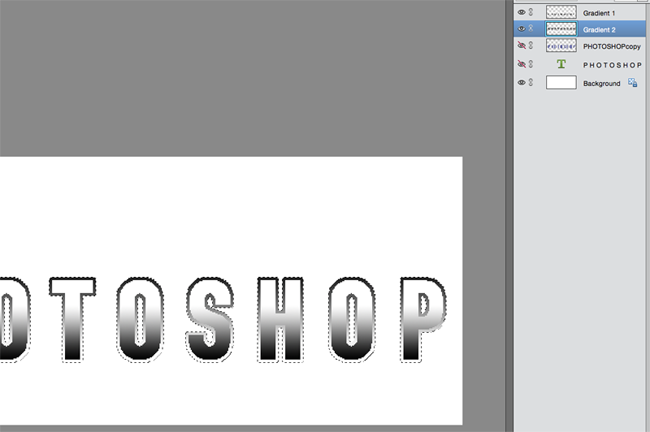Click the Gradient 2 layer thumbnail

click(561, 29)
